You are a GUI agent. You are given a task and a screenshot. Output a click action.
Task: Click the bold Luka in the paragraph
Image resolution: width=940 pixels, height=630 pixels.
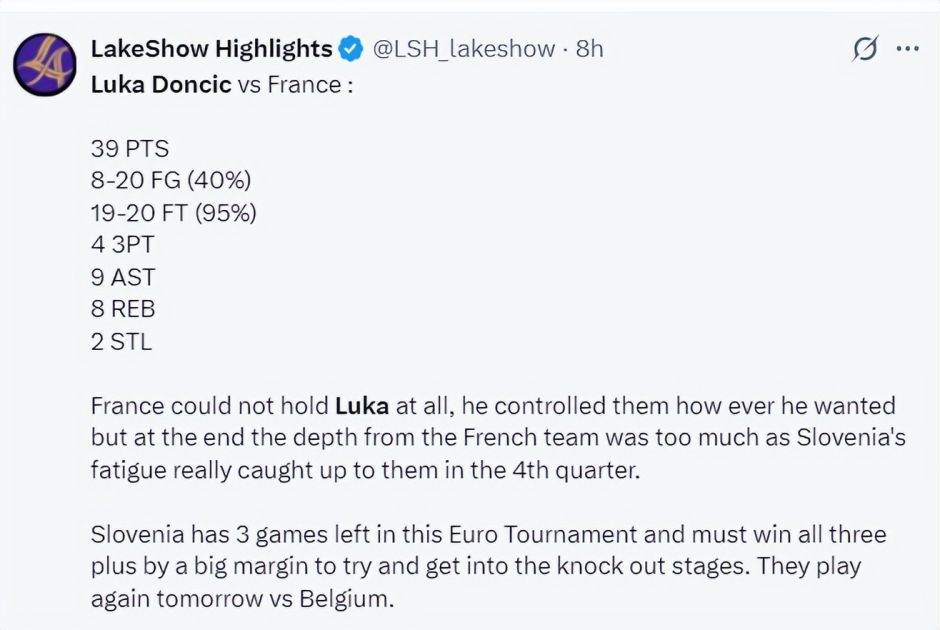click(362, 406)
